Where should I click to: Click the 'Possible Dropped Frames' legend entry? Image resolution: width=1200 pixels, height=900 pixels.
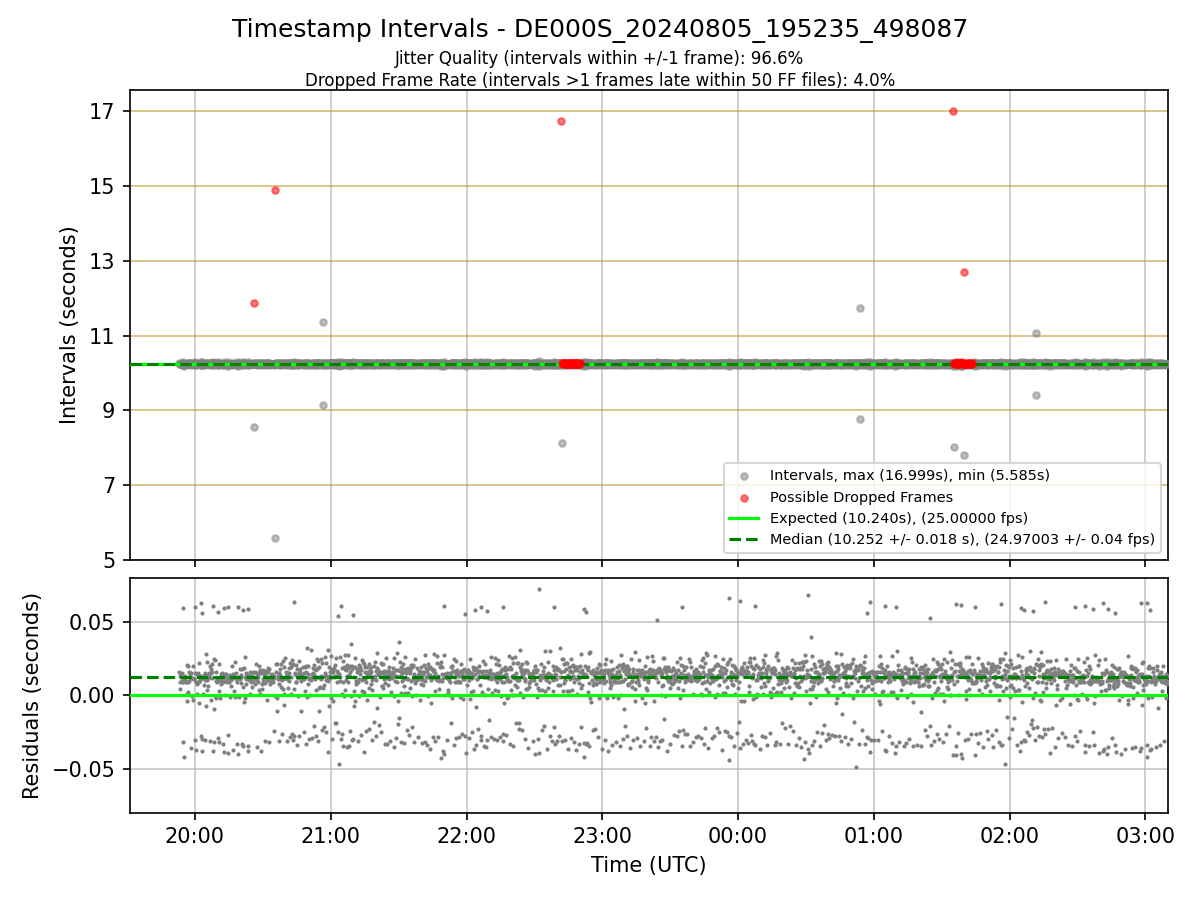[x=861, y=497]
